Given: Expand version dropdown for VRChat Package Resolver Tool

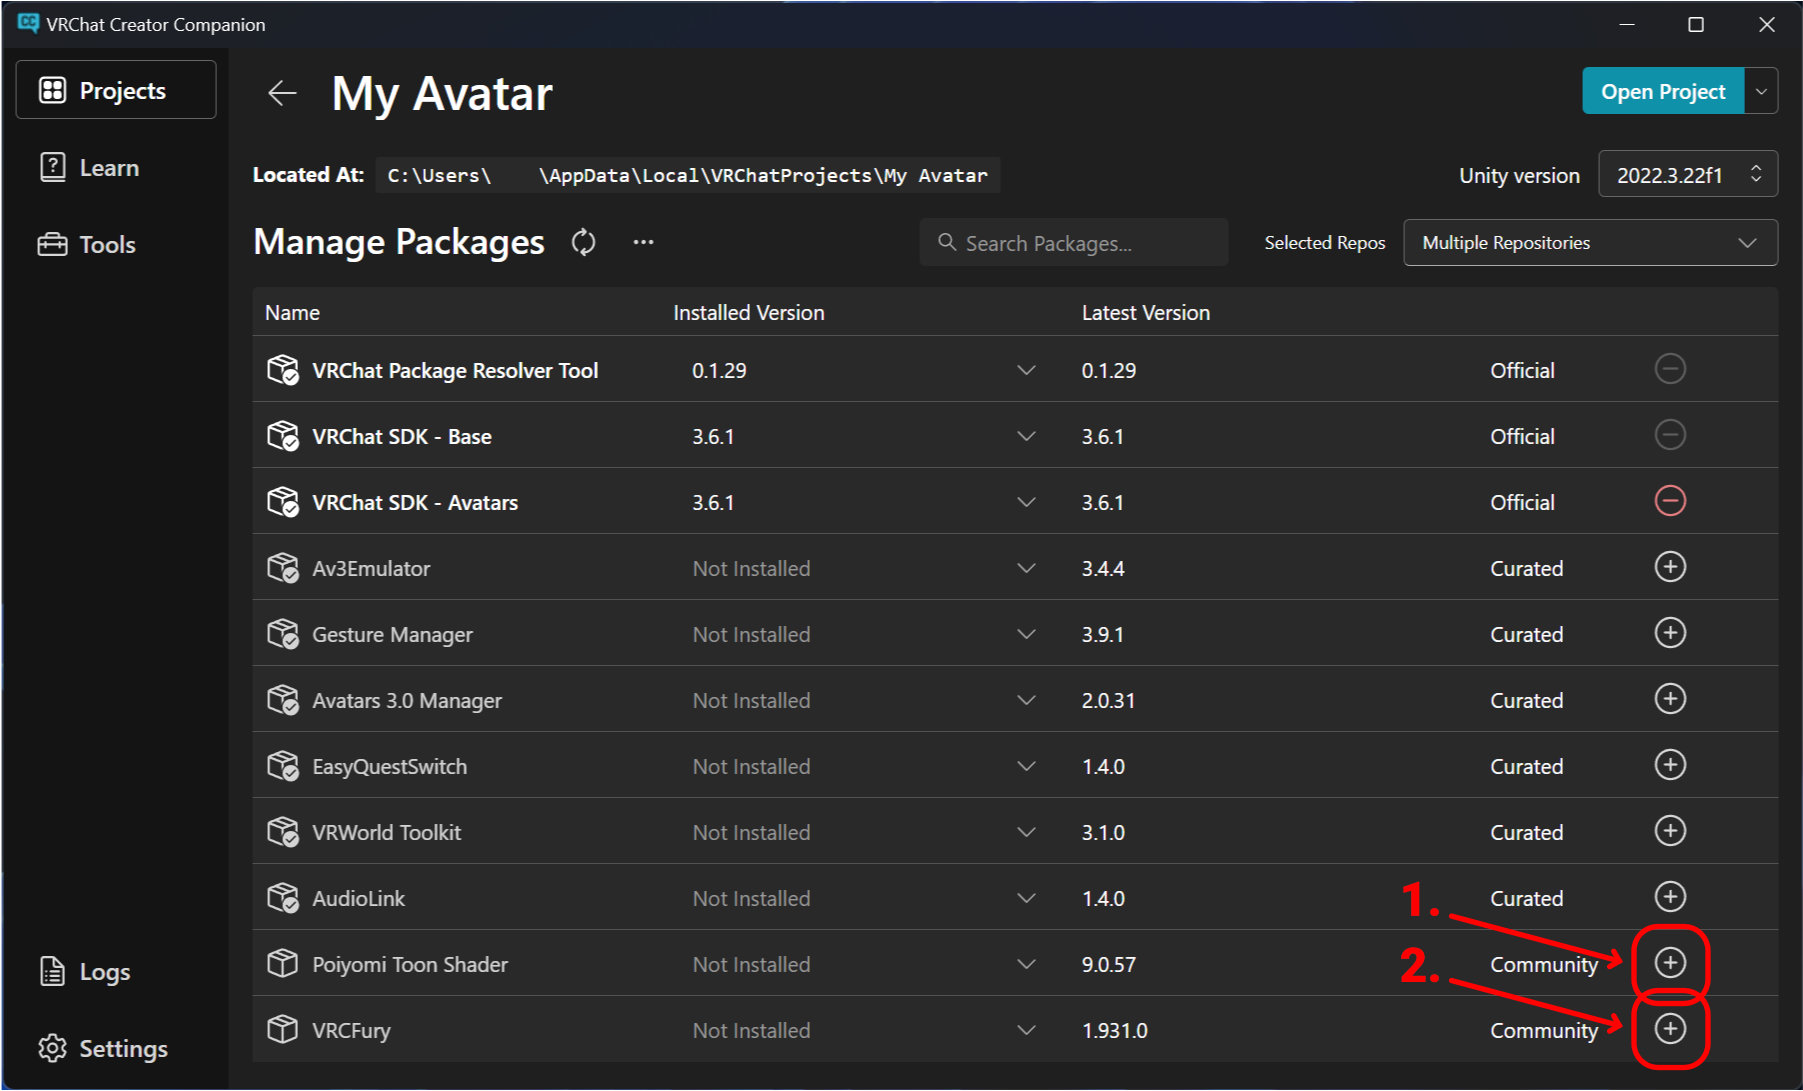Looking at the screenshot, I should [x=1026, y=370].
